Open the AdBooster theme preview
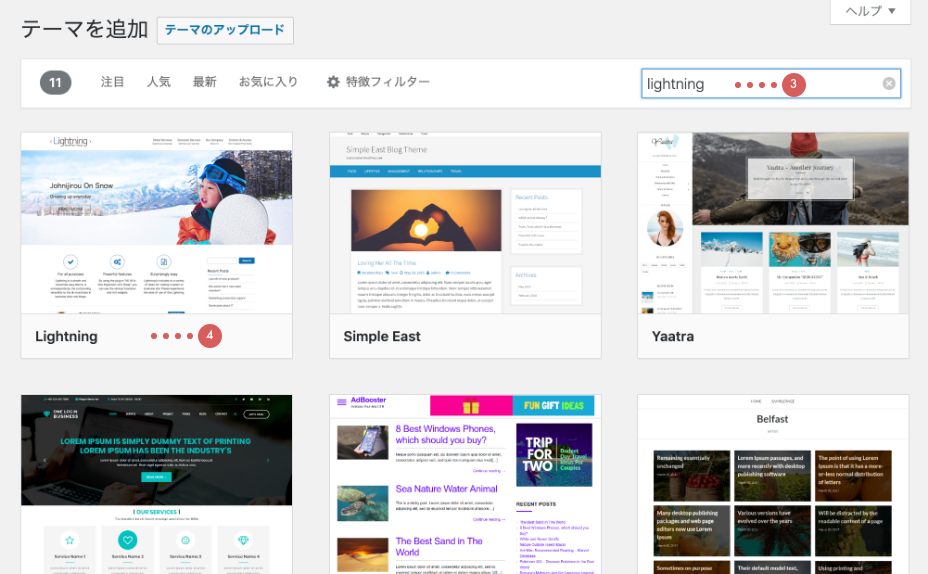Viewport: 928px width, 574px height. [465, 484]
